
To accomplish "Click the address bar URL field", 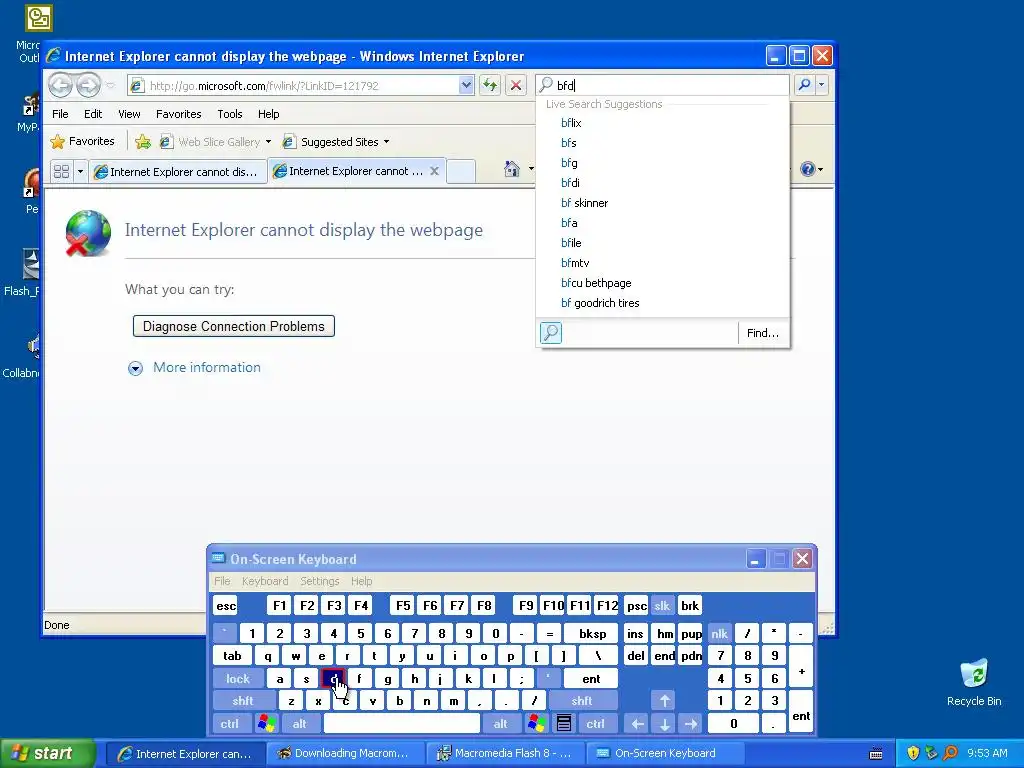I will [302, 86].
